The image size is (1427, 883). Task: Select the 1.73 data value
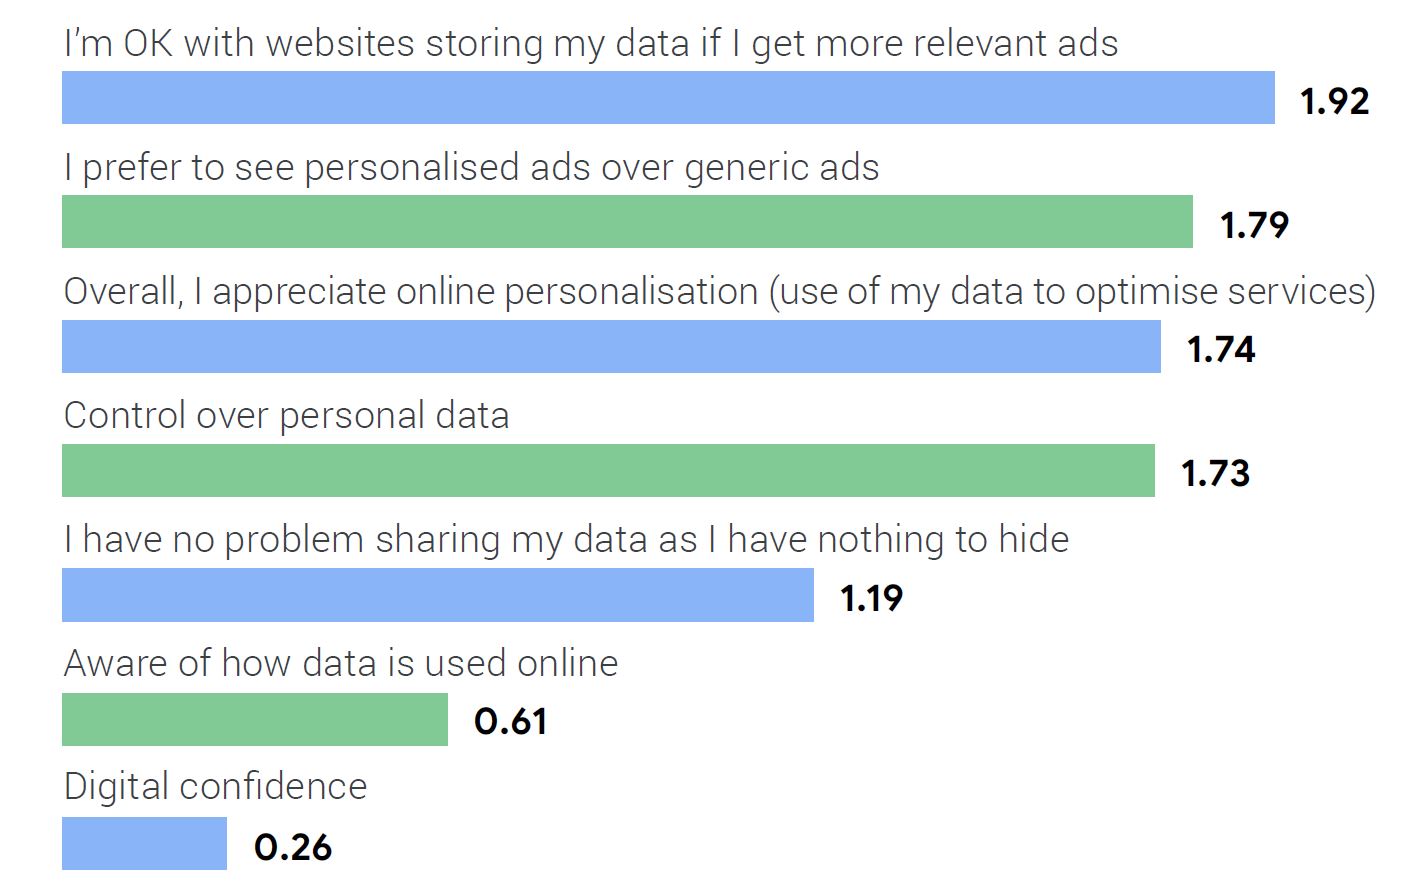tap(1215, 473)
